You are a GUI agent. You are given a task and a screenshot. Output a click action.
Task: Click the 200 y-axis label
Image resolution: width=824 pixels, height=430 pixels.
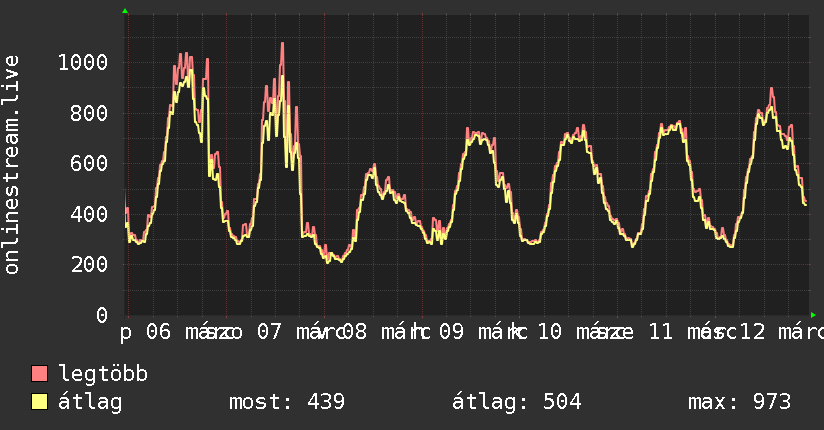pos(89,265)
